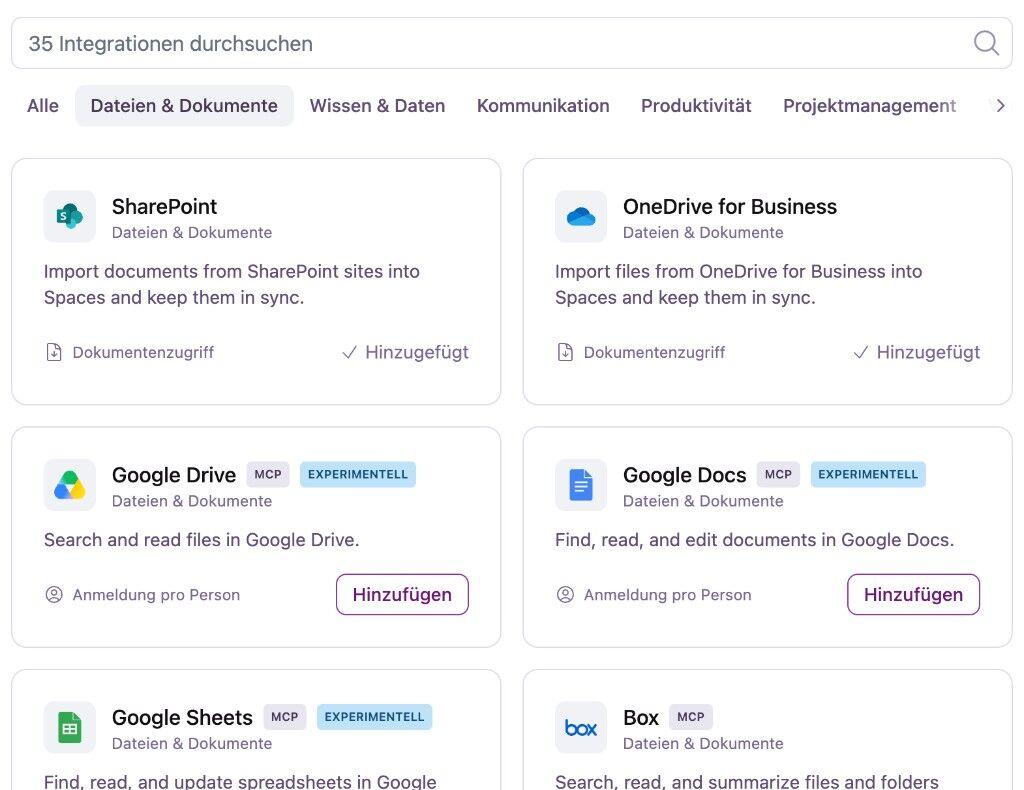Open the Projektmanagement category tab
Viewport: 1024px width, 790px height.
[869, 106]
